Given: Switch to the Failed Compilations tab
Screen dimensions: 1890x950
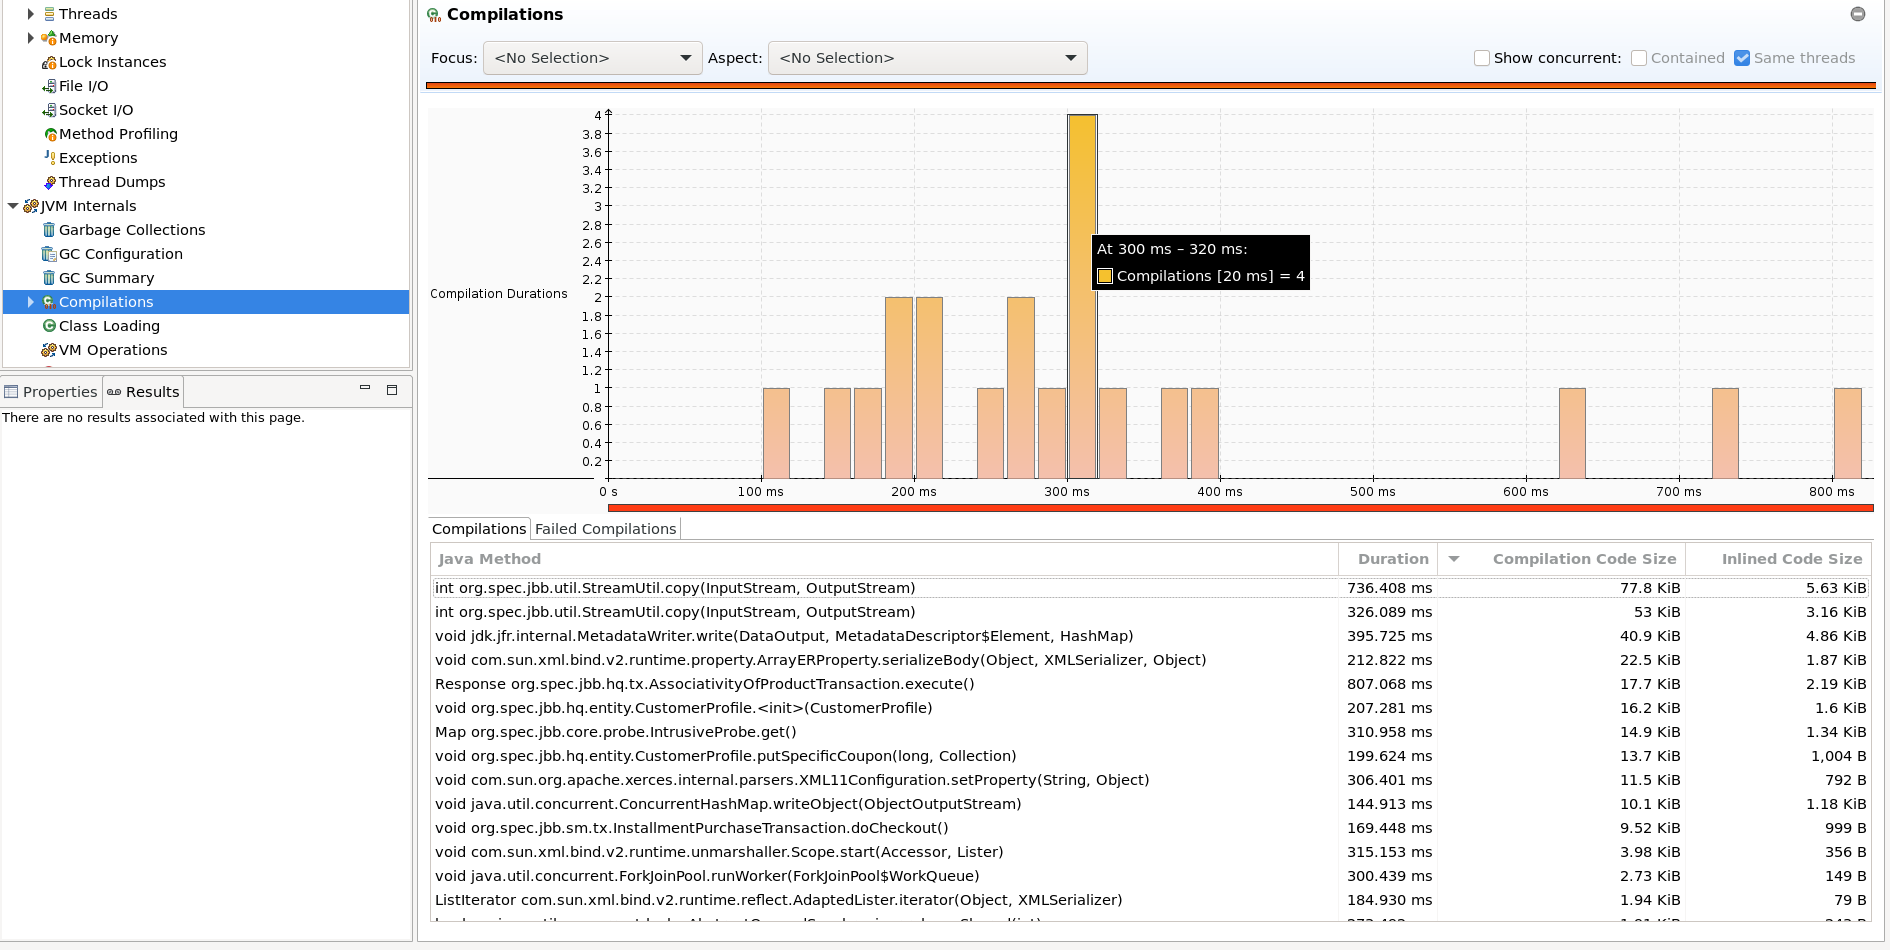Looking at the screenshot, I should click(605, 529).
